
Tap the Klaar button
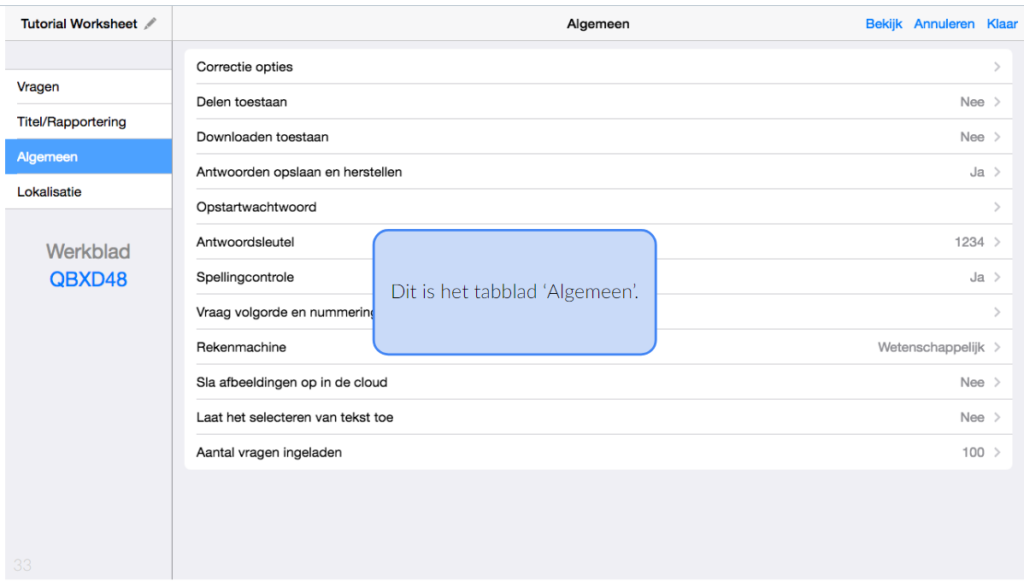(1002, 24)
